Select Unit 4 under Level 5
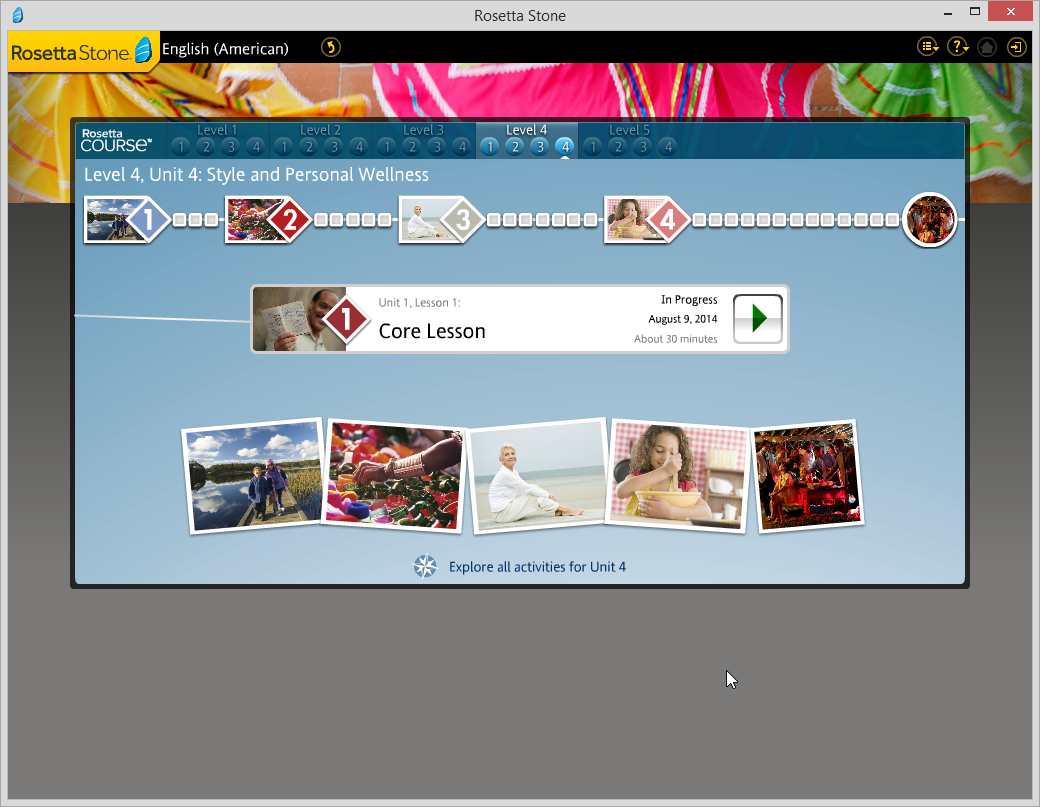Viewport: 1040px width, 807px height. click(668, 147)
